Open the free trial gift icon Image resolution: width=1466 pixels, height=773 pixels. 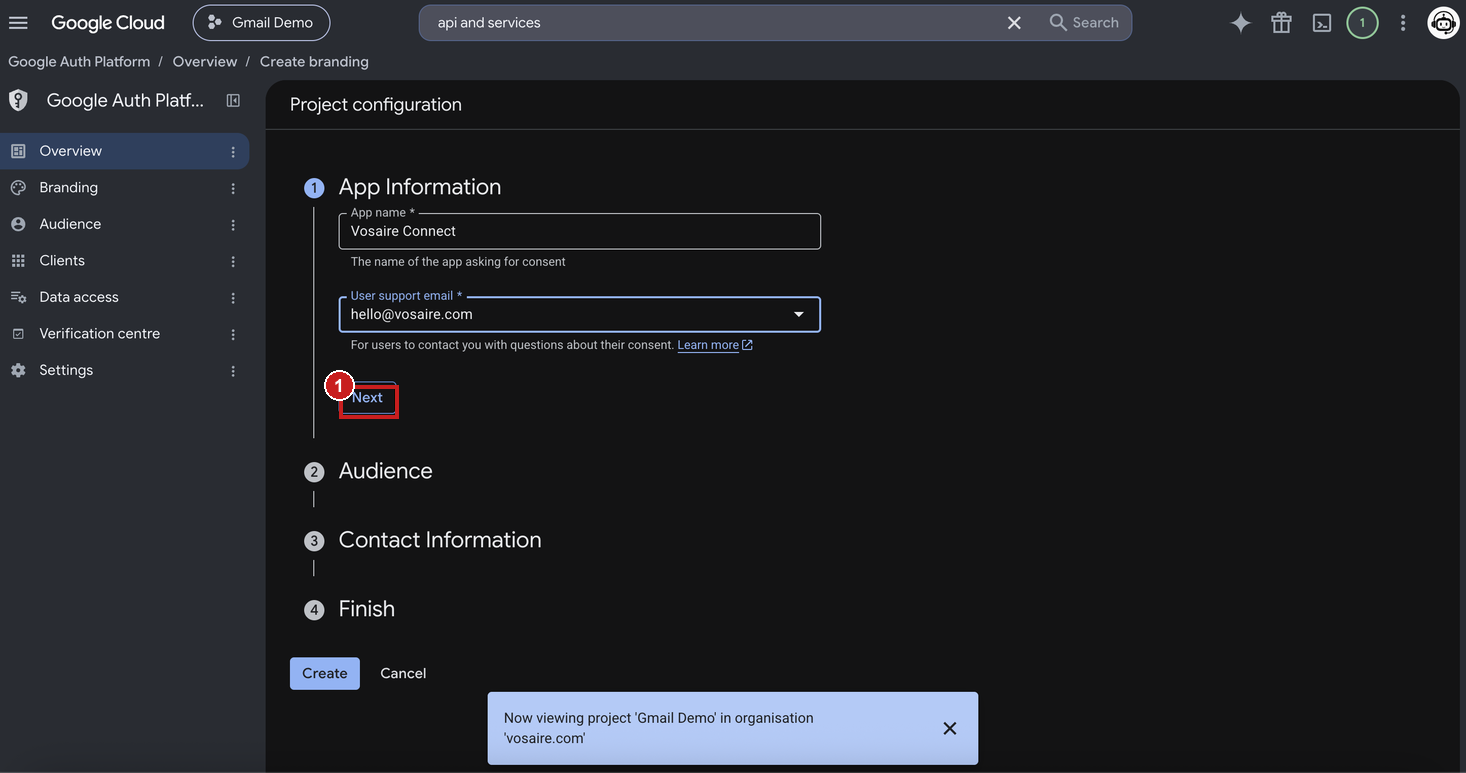tap(1281, 23)
